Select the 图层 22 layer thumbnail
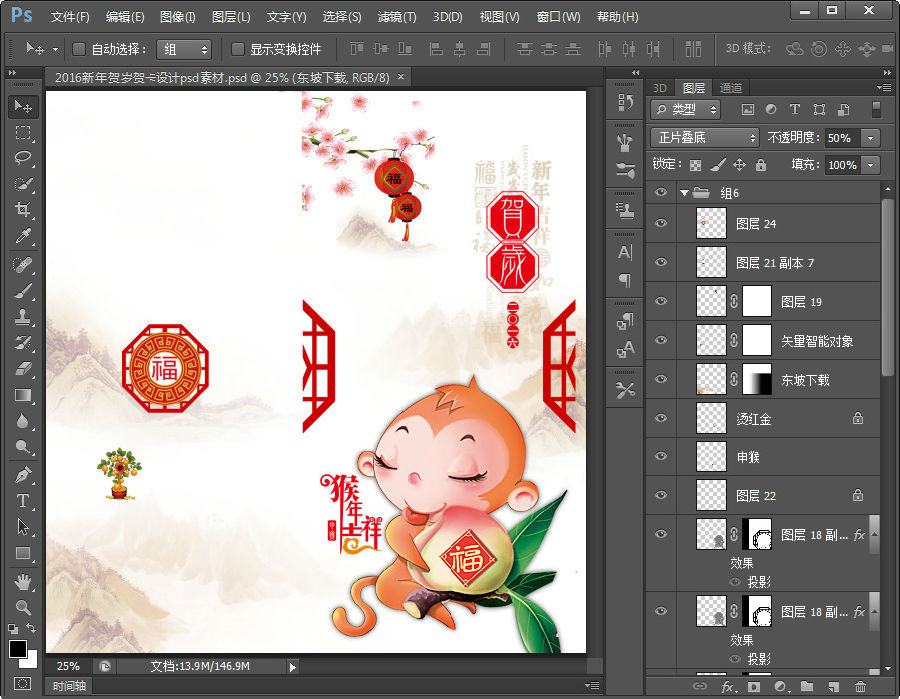The width and height of the screenshot is (900, 699). (x=711, y=495)
